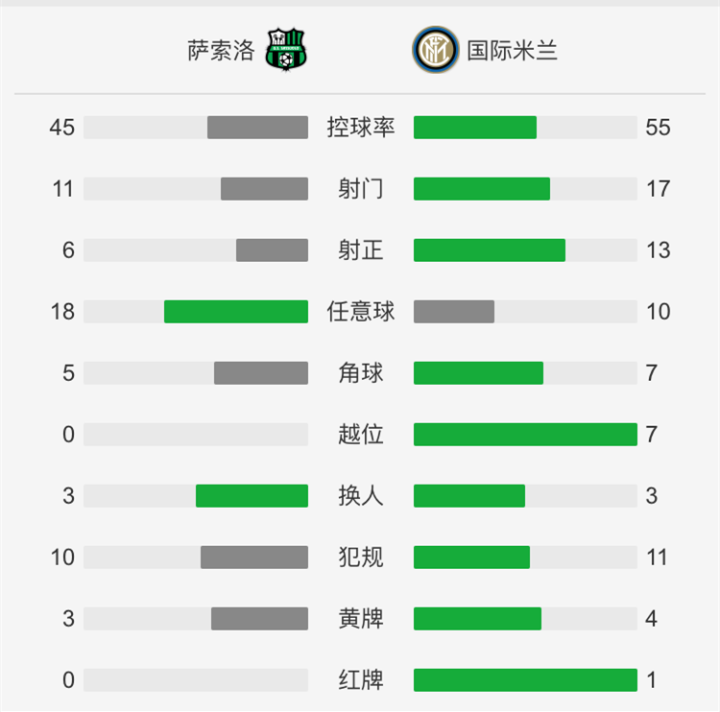Screen dimensions: 720x712
Task: Click Sassuolo's free kick count 18
Action: [62, 311]
